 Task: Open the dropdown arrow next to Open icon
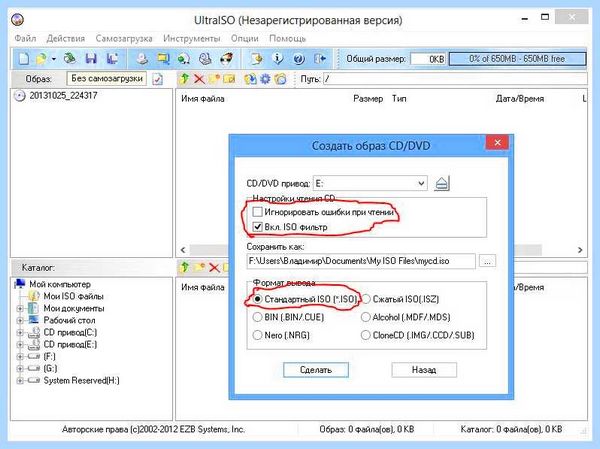point(54,59)
